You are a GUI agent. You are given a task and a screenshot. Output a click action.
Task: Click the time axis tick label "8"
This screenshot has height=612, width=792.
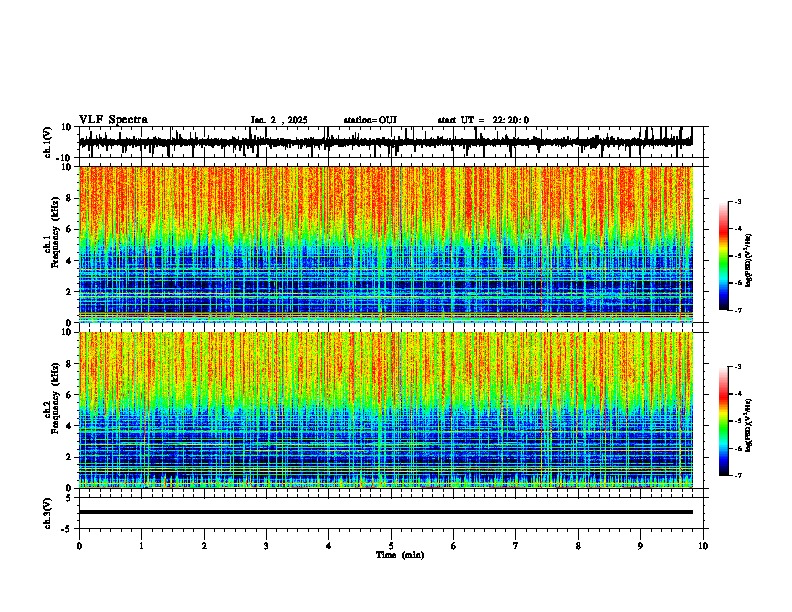tap(578, 546)
